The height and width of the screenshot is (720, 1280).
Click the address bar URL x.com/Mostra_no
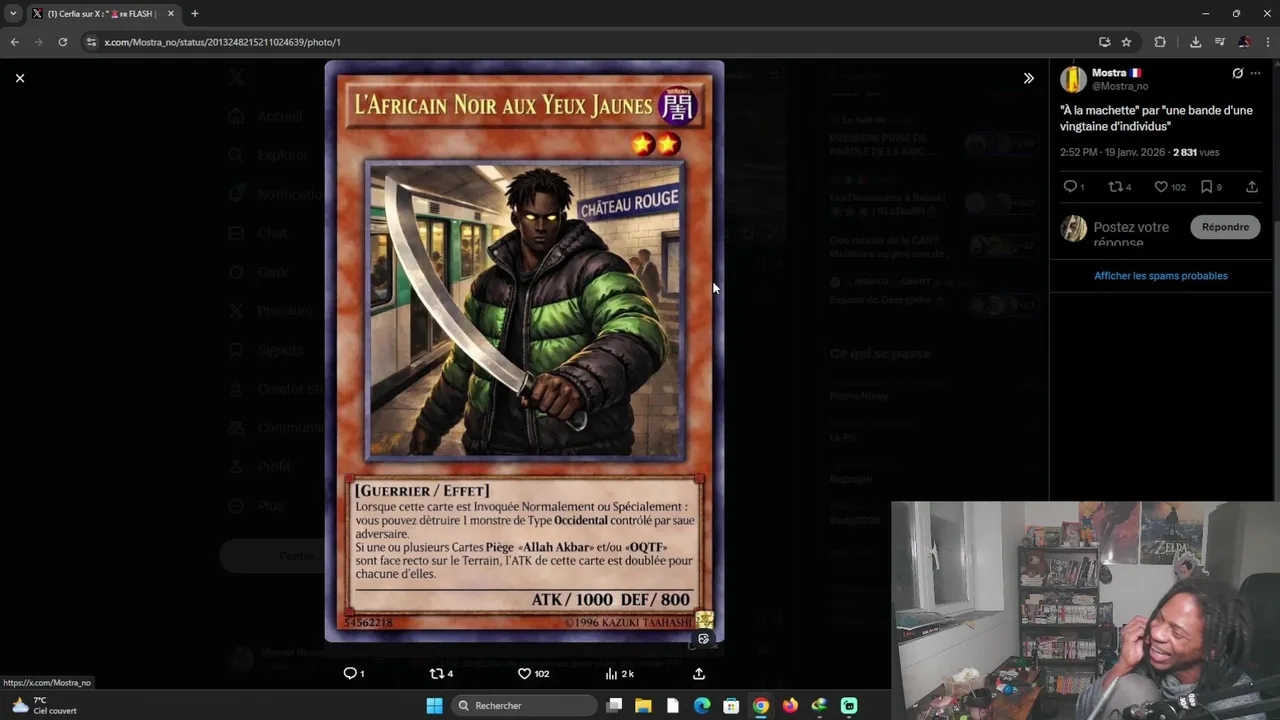pyautogui.click(x=222, y=42)
